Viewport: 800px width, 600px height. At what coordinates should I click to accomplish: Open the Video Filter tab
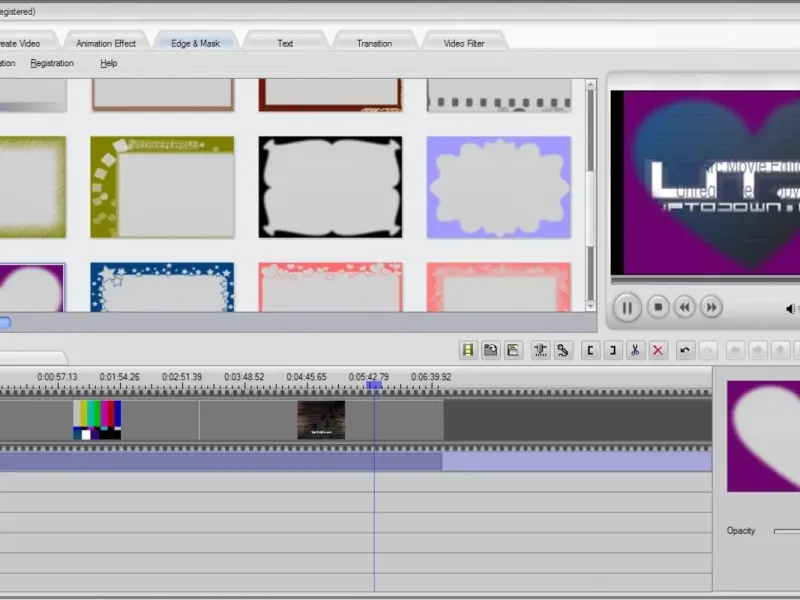[x=464, y=43]
